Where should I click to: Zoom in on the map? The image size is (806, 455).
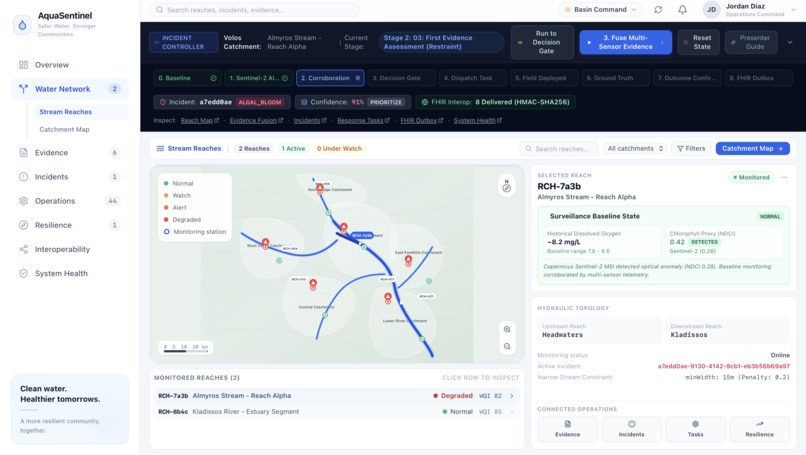507,329
